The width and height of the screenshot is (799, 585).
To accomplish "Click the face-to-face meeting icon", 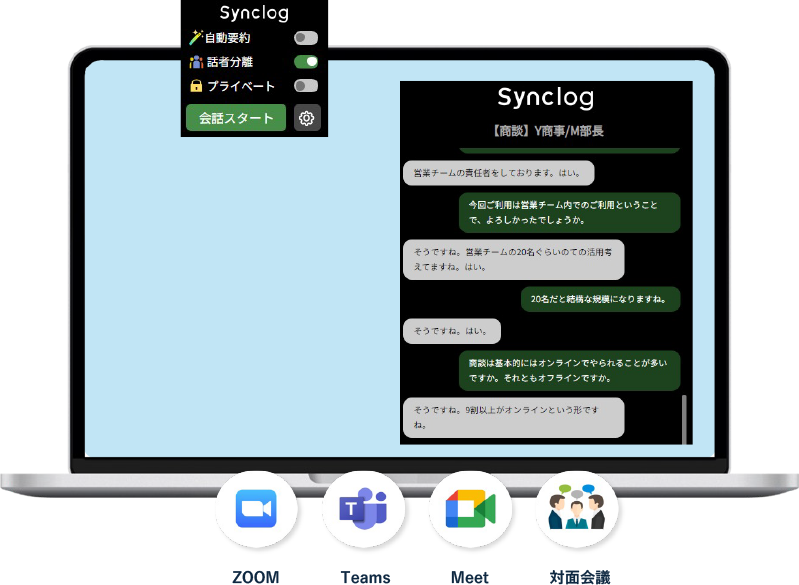I will click(x=576, y=509).
